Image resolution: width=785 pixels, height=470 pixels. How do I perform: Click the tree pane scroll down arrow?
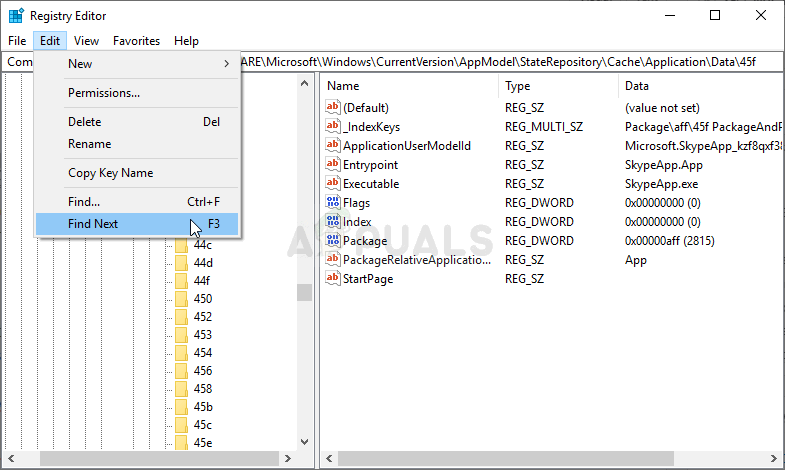click(304, 441)
